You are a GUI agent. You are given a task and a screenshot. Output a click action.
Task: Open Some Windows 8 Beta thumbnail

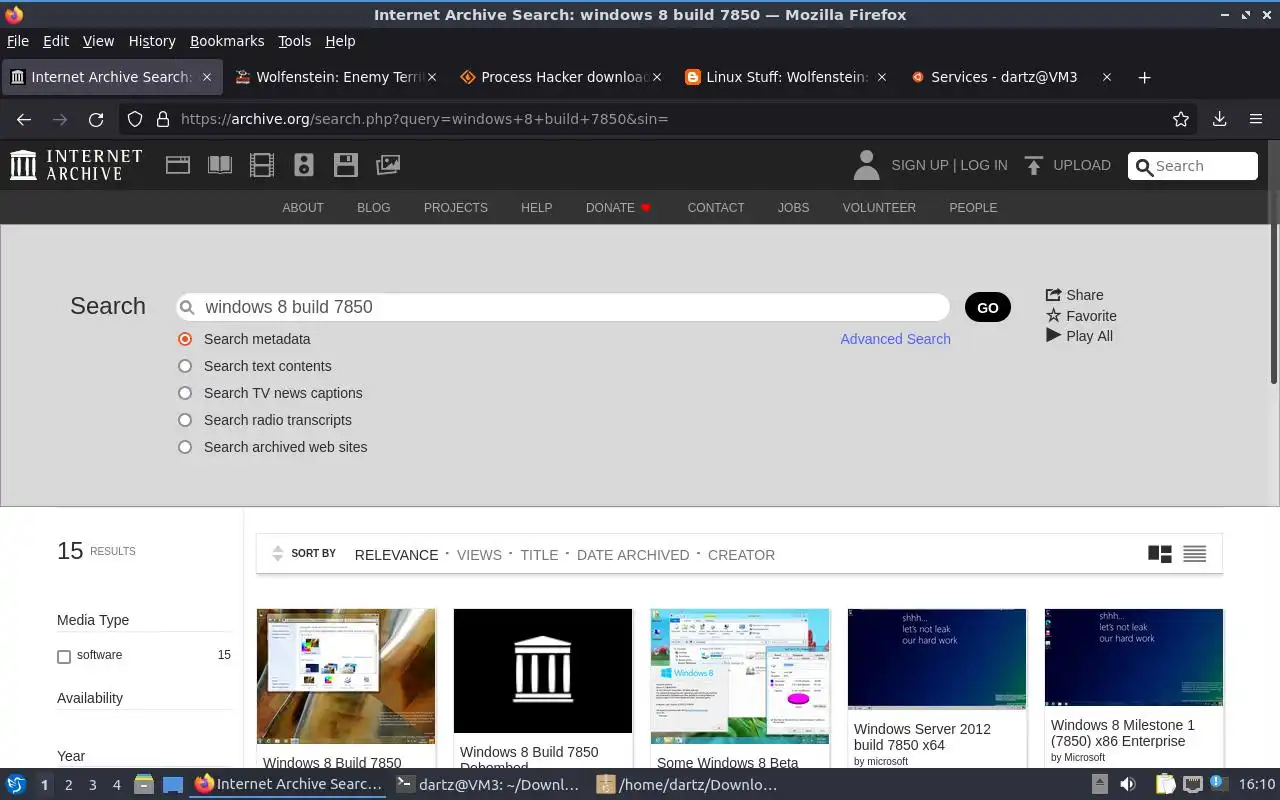740,676
